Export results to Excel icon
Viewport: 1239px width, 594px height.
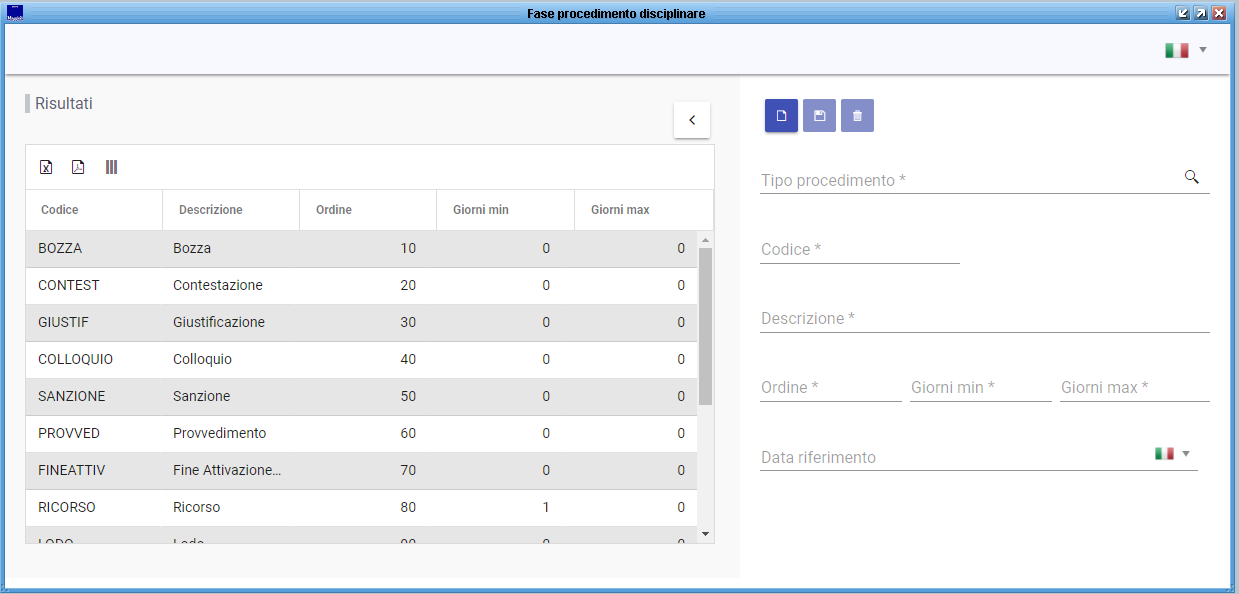click(46, 167)
